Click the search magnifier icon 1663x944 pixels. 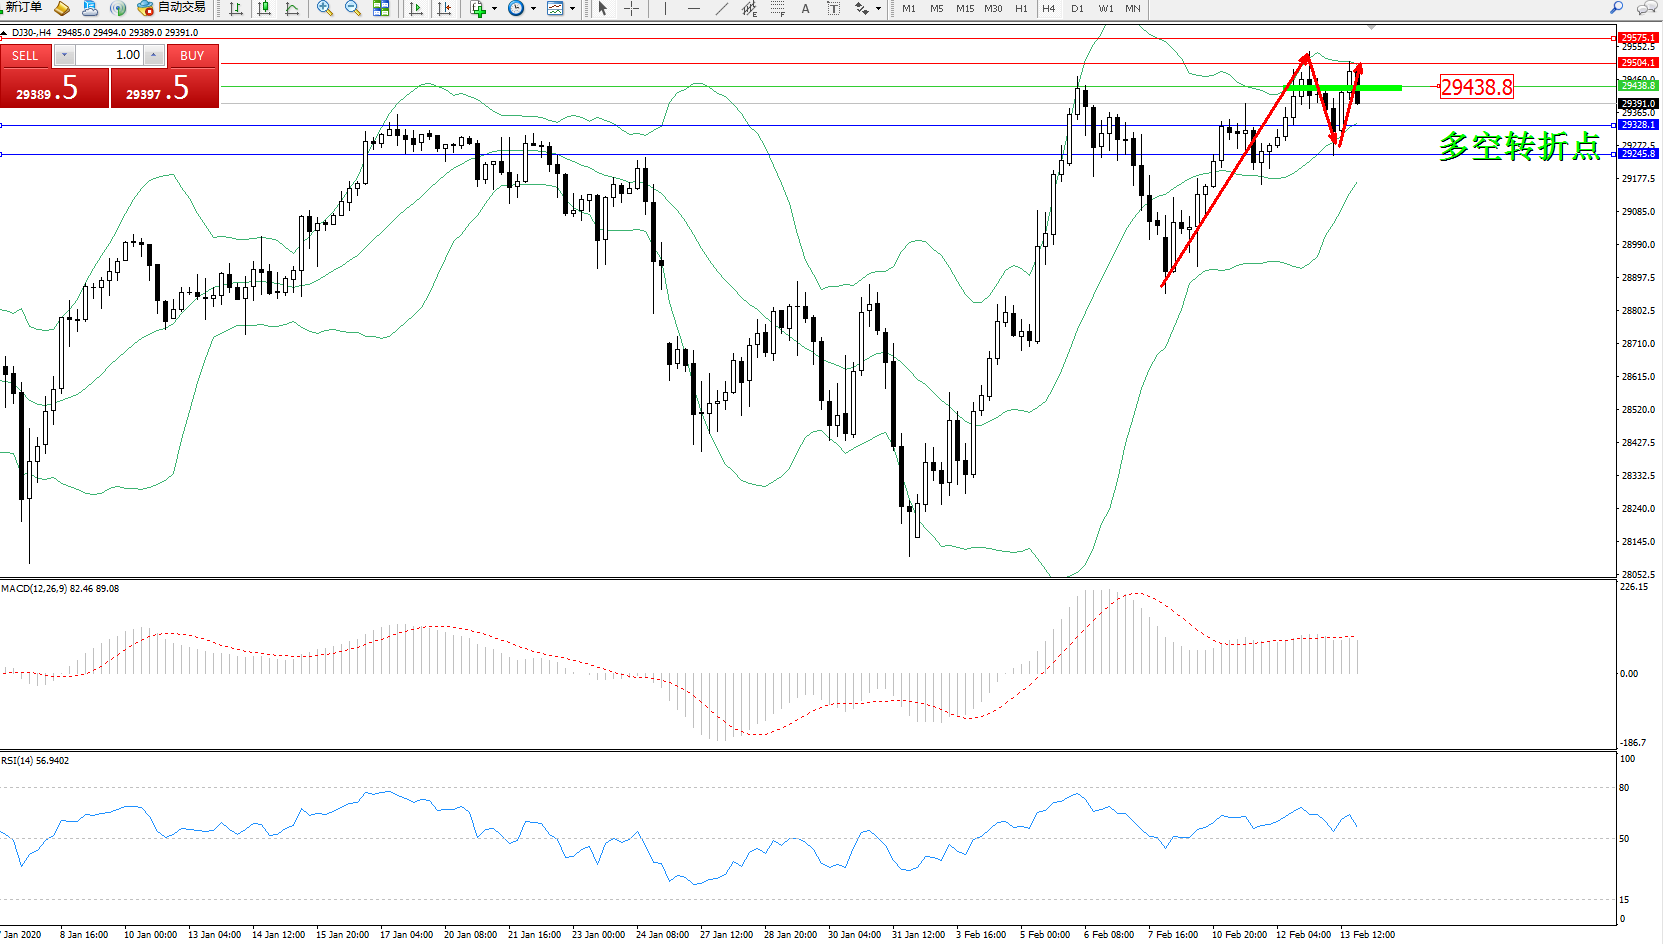click(x=1616, y=8)
